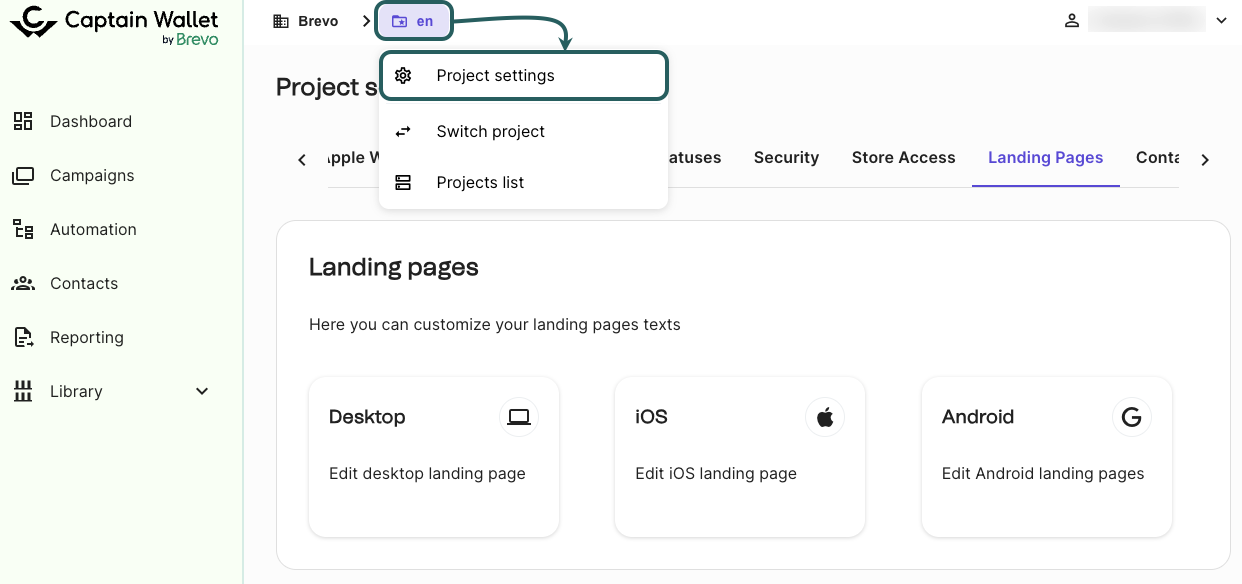The width and height of the screenshot is (1242, 584).
Task: Click the Brevo organization breadcrumb
Action: point(306,21)
